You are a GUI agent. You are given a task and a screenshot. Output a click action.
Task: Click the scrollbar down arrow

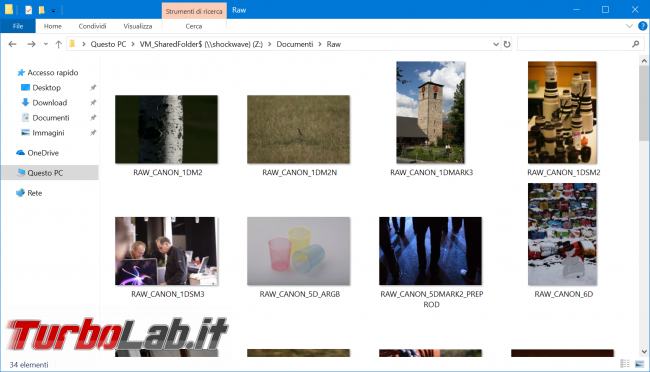click(644, 352)
